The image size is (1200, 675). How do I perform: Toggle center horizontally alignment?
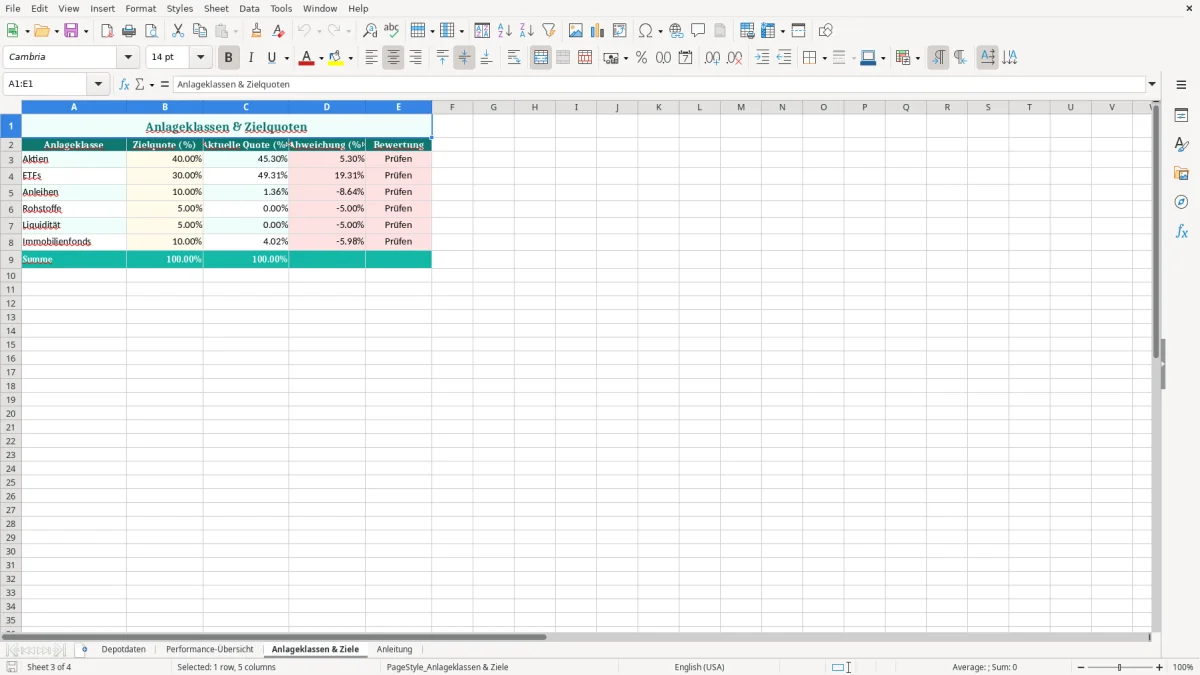click(394, 58)
